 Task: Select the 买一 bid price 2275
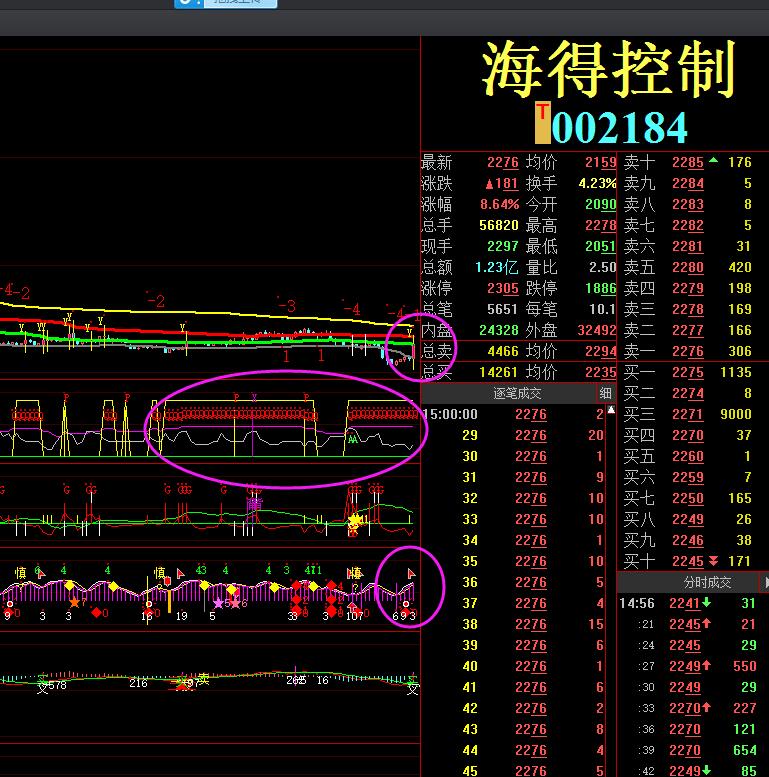pos(688,372)
